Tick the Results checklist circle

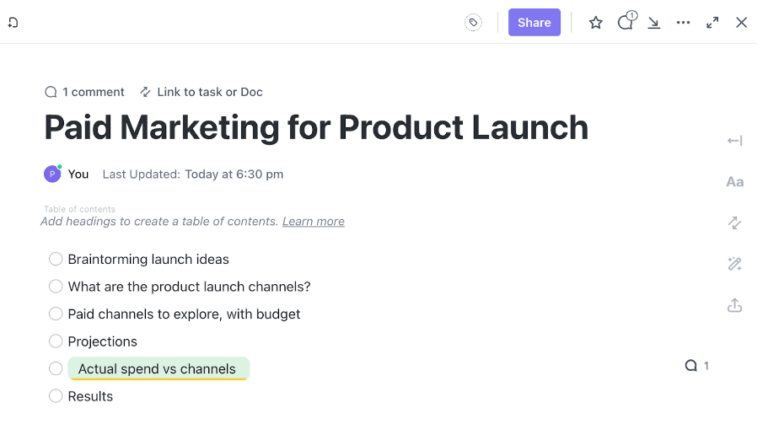coord(56,396)
